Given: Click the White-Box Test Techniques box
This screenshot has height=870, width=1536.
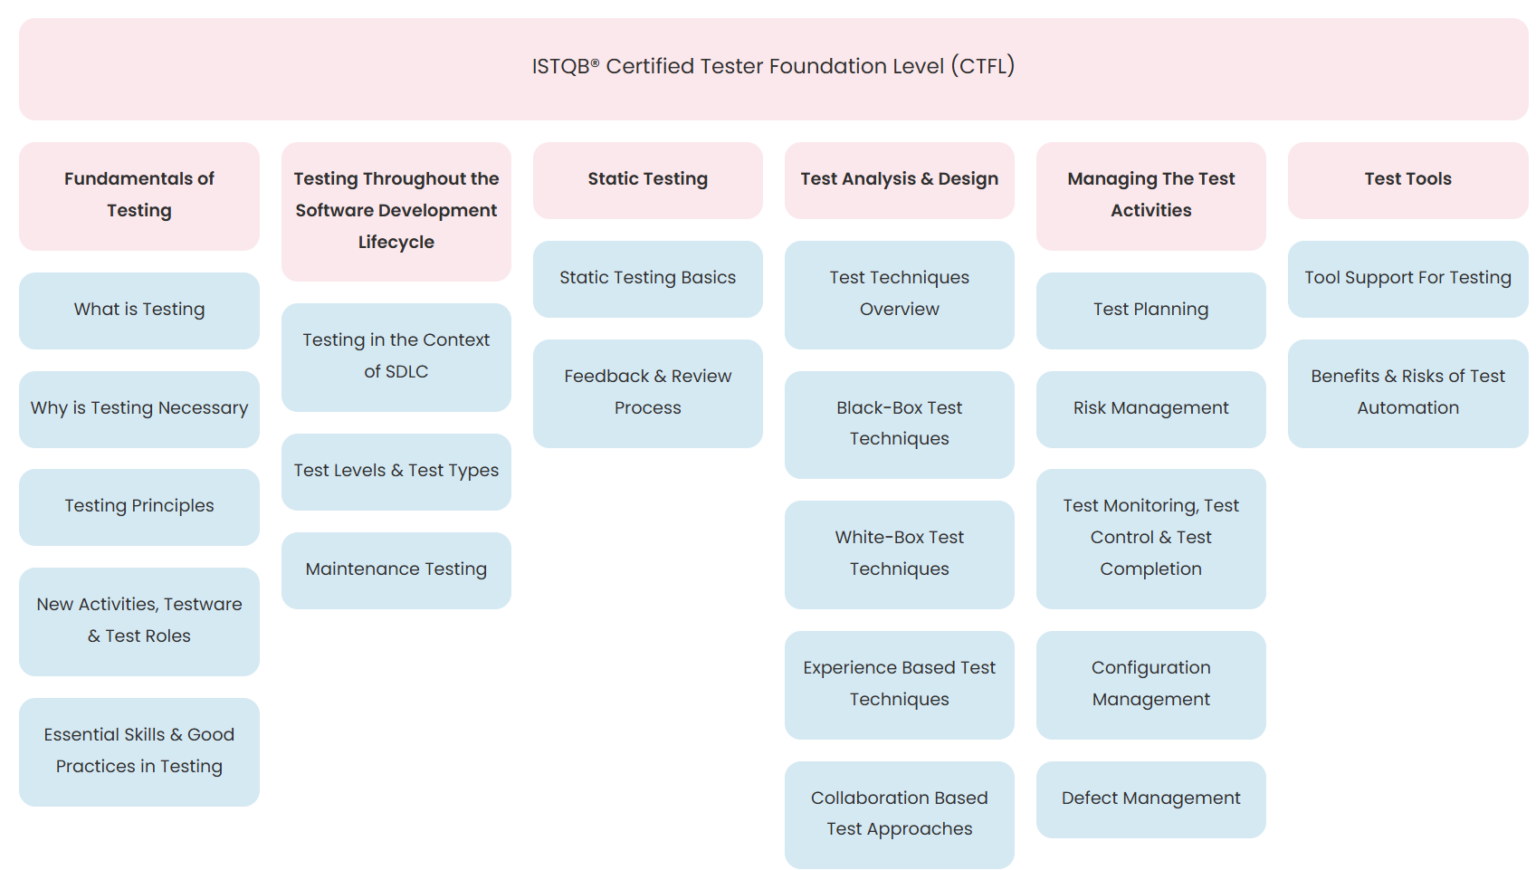Looking at the screenshot, I should tap(899, 554).
